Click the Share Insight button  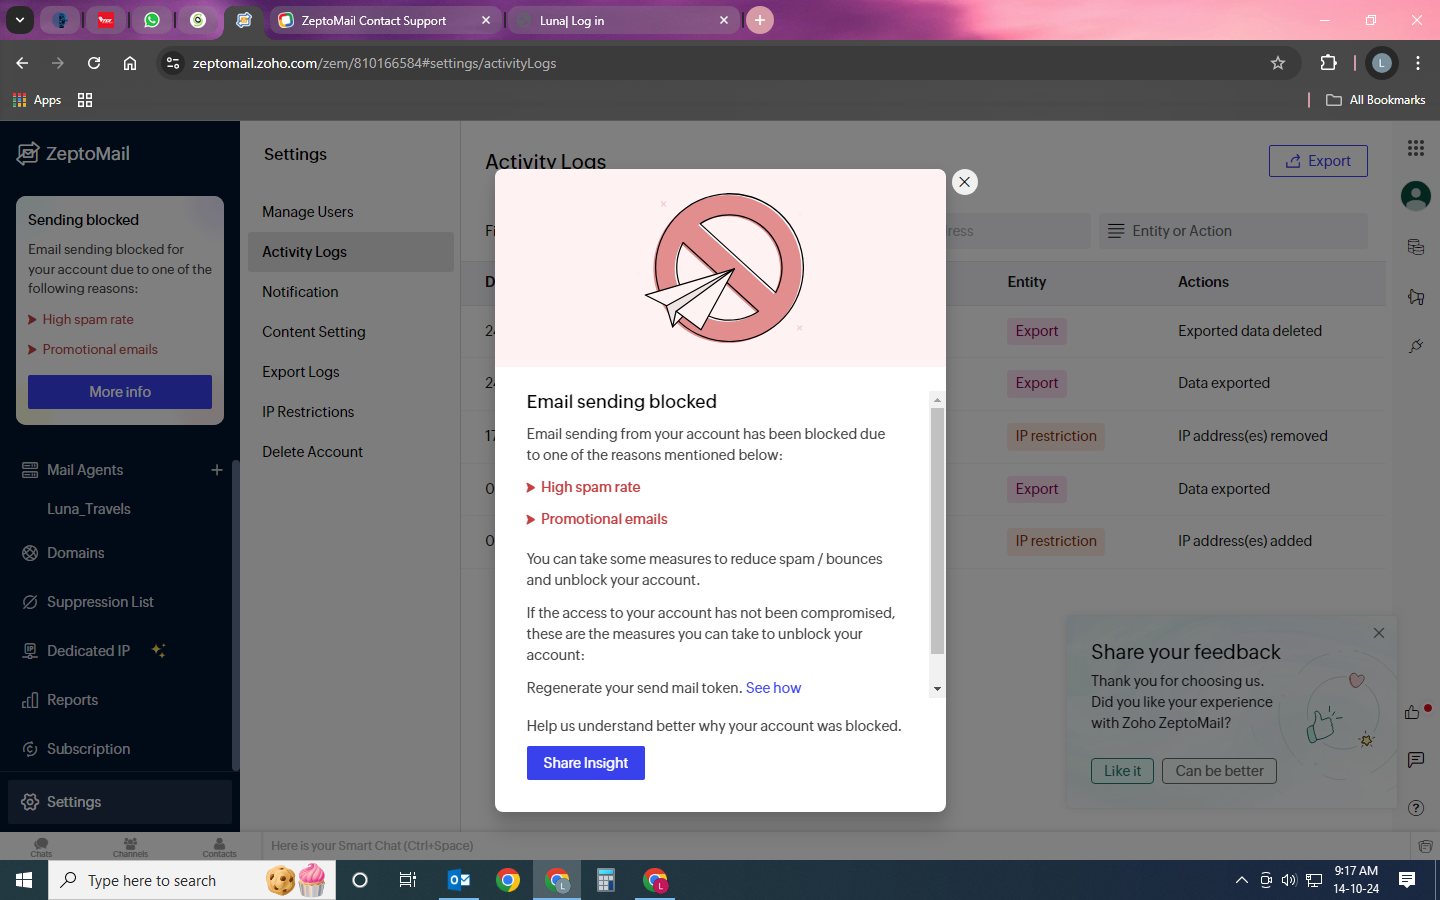[x=586, y=763]
